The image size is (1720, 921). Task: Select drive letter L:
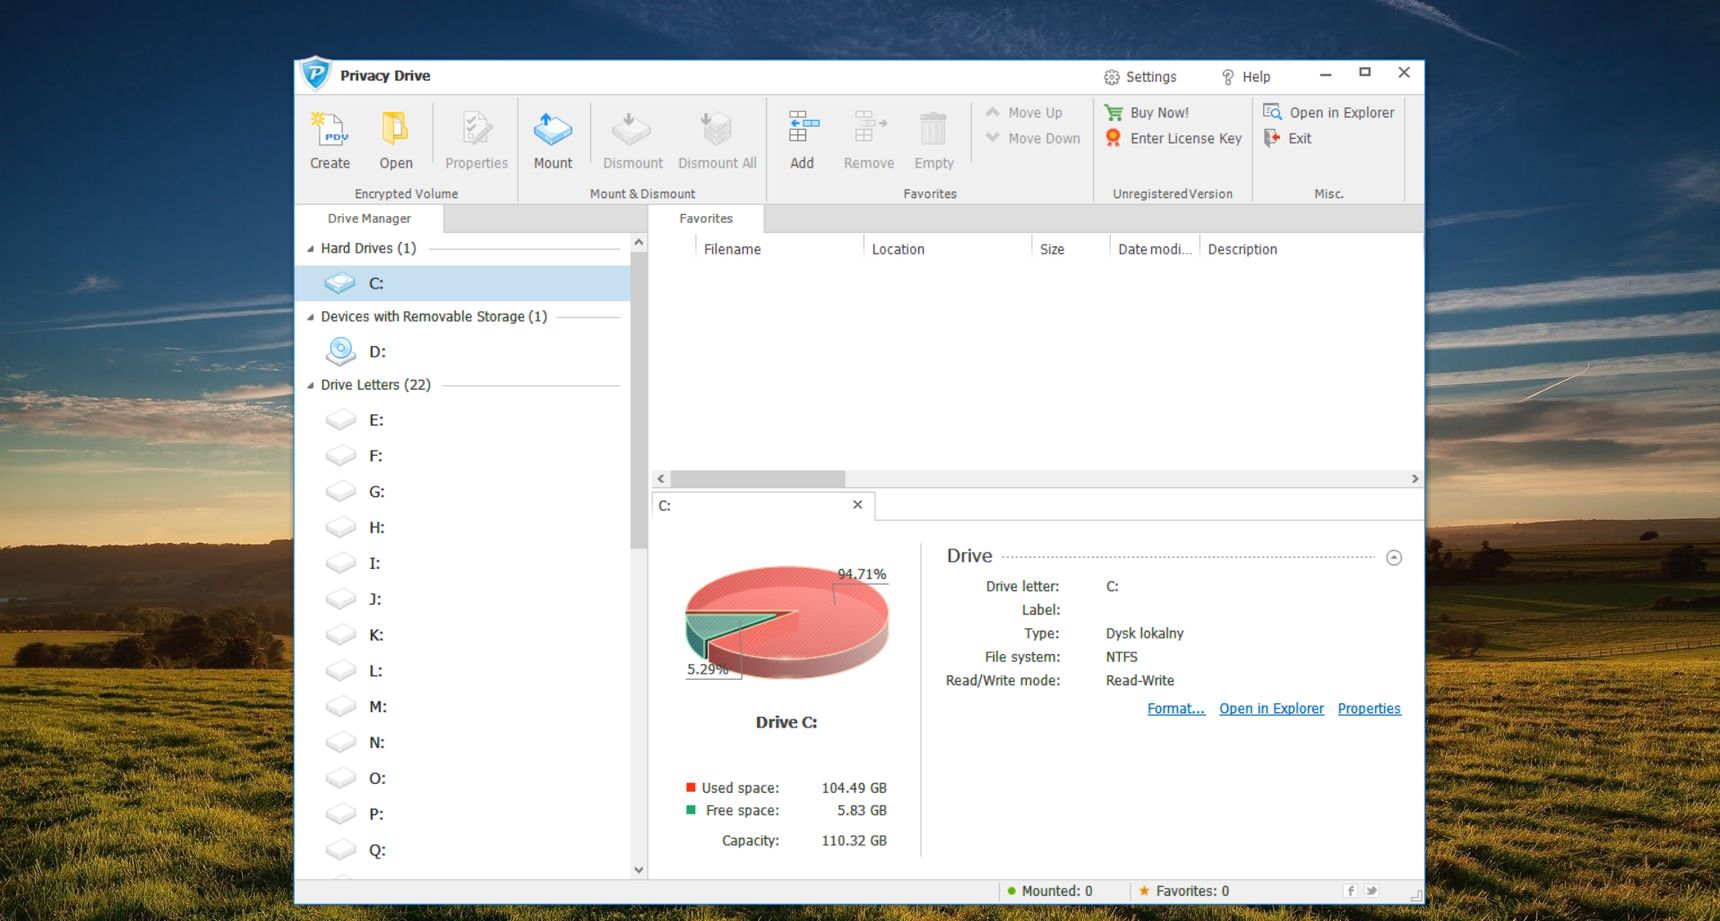[463, 671]
